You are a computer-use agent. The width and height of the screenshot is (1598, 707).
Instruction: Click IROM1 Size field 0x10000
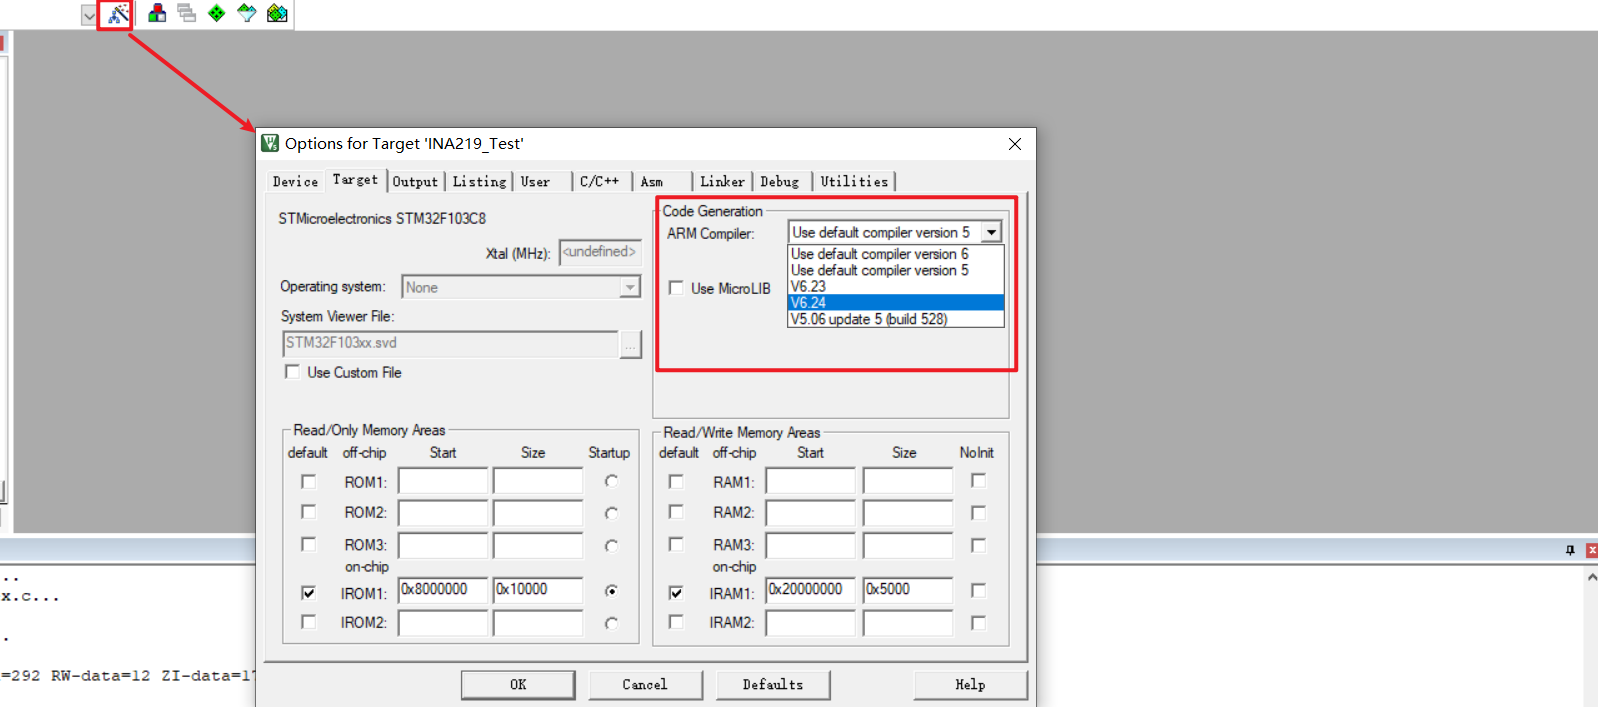[538, 590]
